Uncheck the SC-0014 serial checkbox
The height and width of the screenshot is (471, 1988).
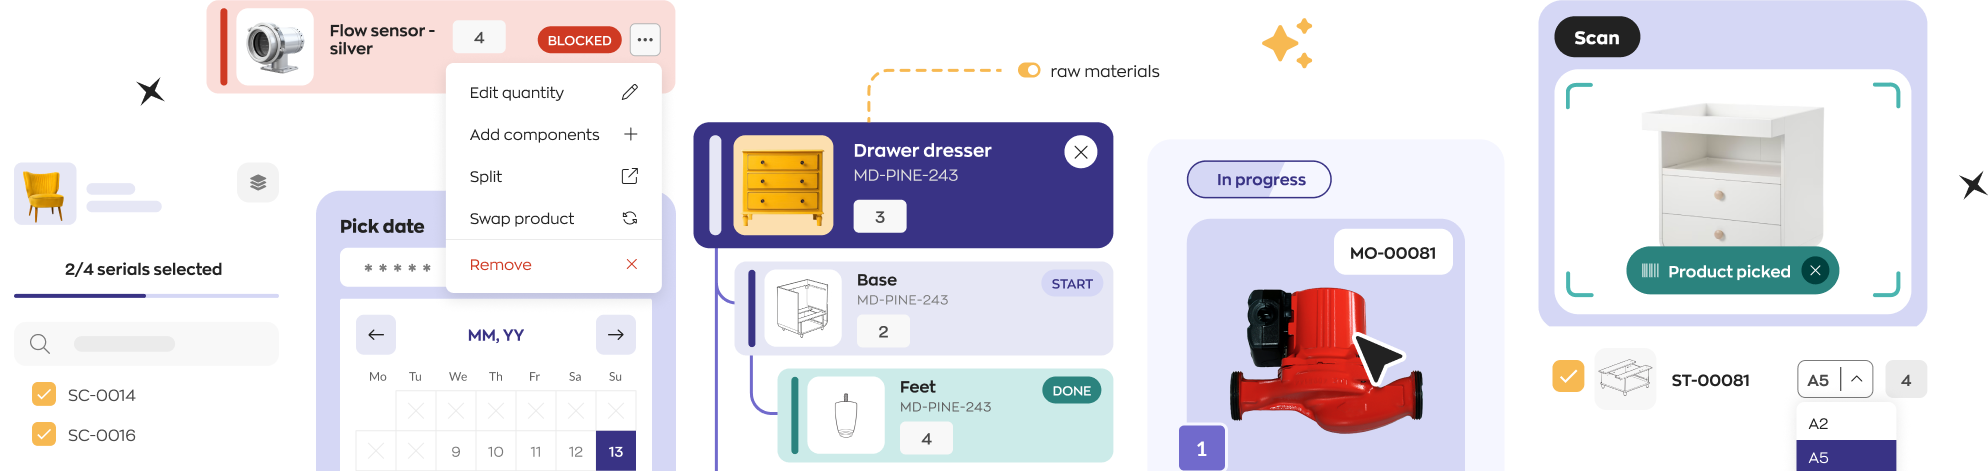pyautogui.click(x=44, y=395)
